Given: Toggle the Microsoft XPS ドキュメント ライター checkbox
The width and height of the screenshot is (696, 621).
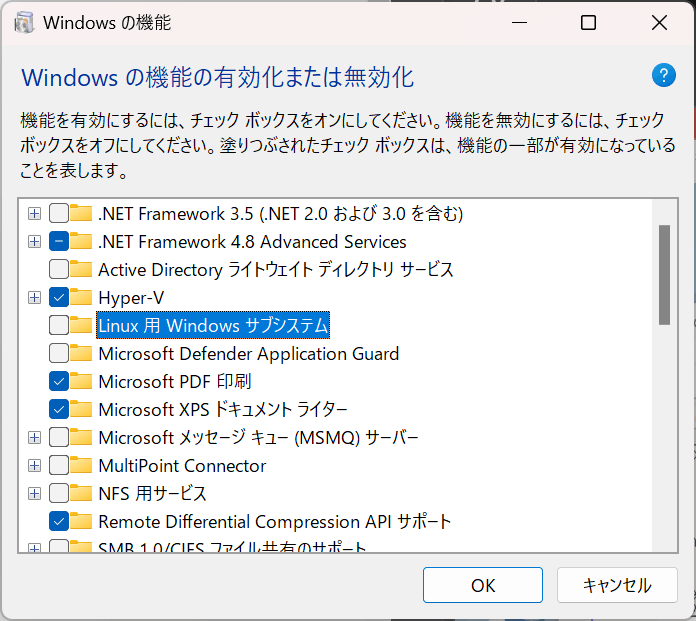Looking at the screenshot, I should [x=59, y=409].
